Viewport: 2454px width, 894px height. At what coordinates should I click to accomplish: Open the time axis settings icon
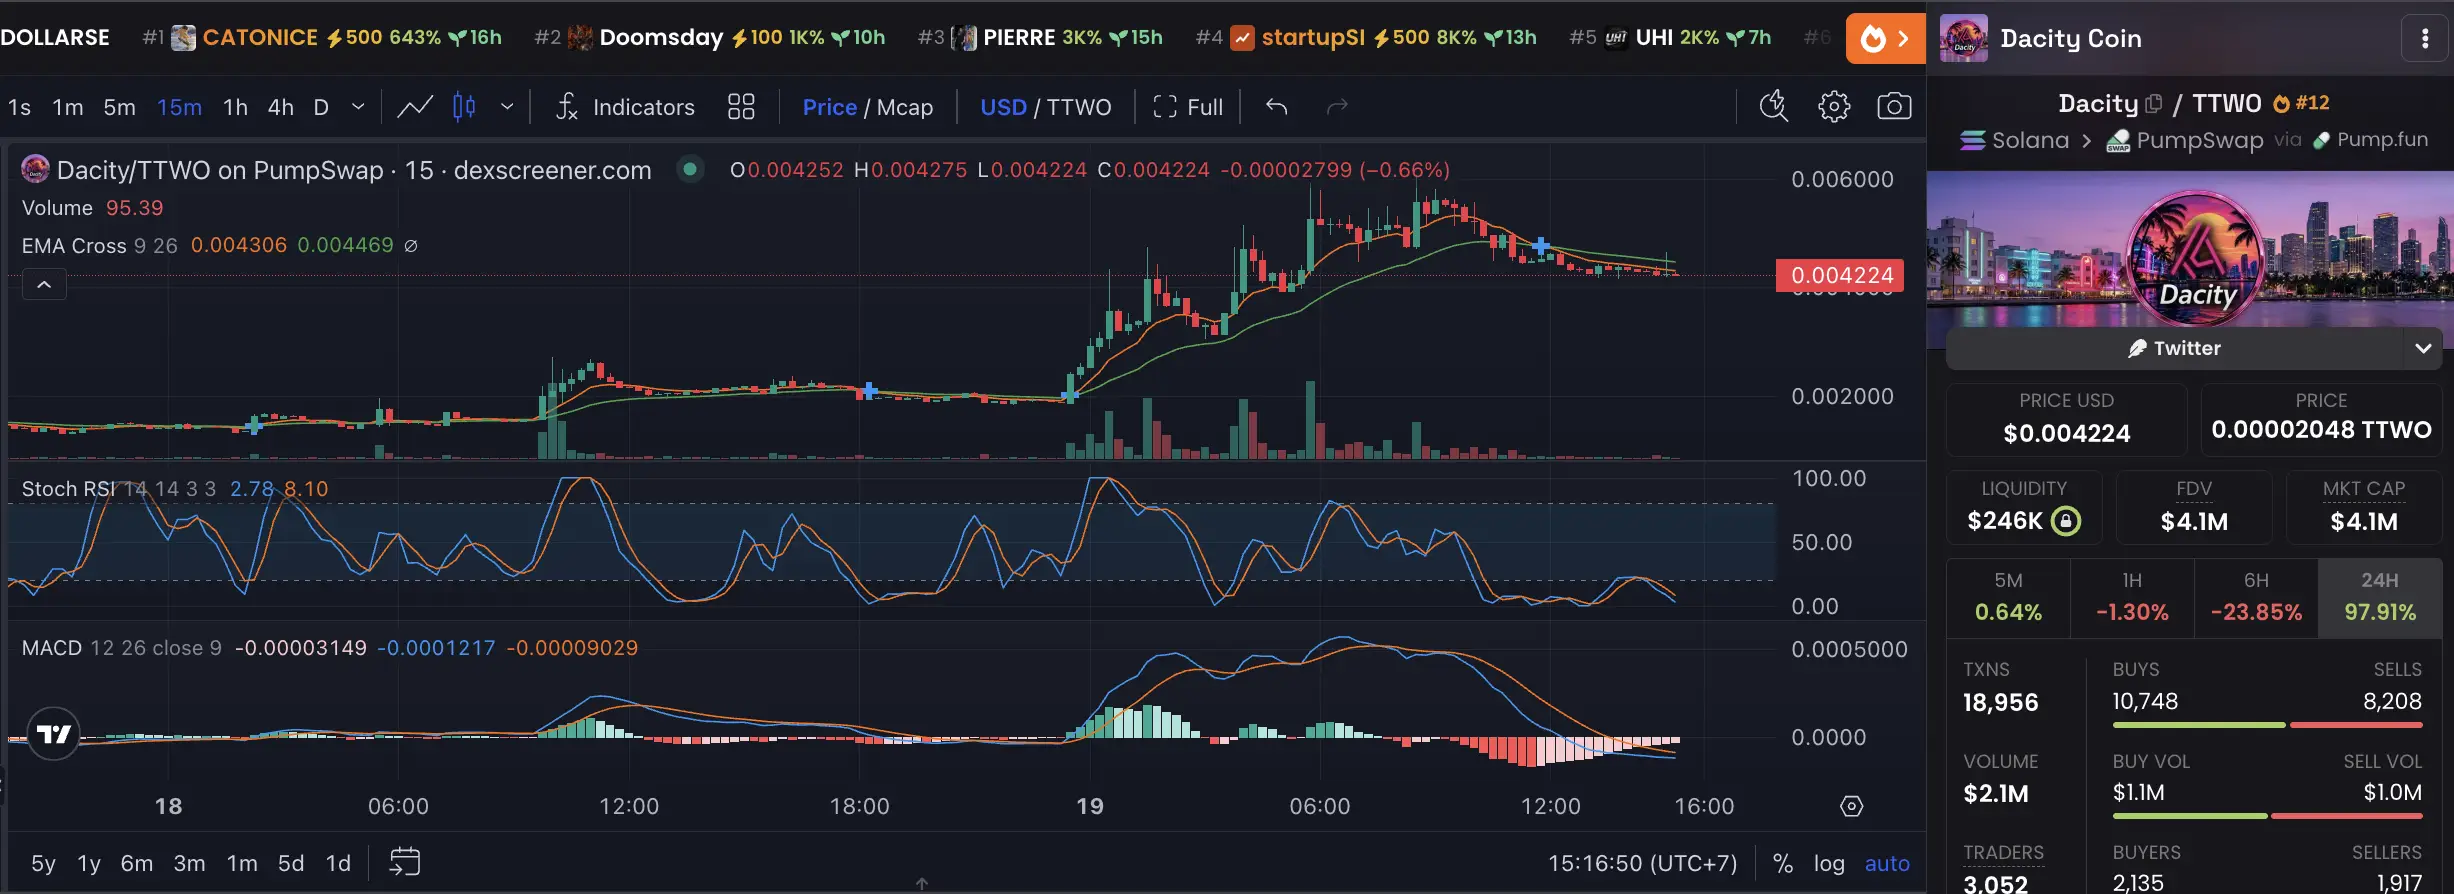point(1852,806)
